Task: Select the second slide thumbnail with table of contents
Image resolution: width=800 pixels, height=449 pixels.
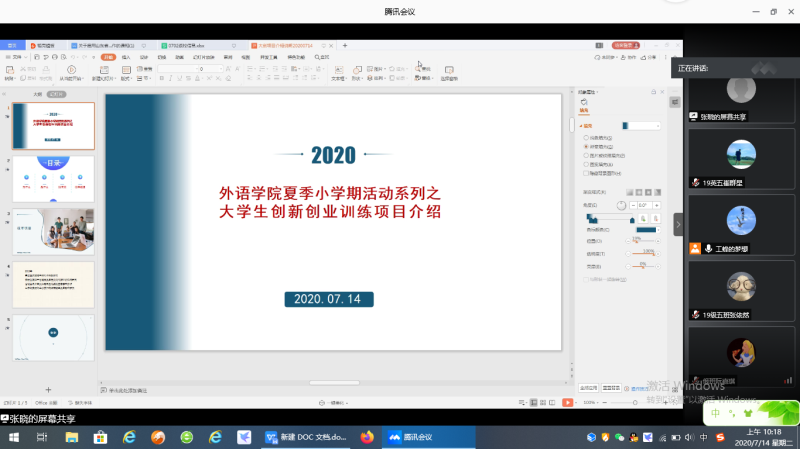Action: (53, 178)
